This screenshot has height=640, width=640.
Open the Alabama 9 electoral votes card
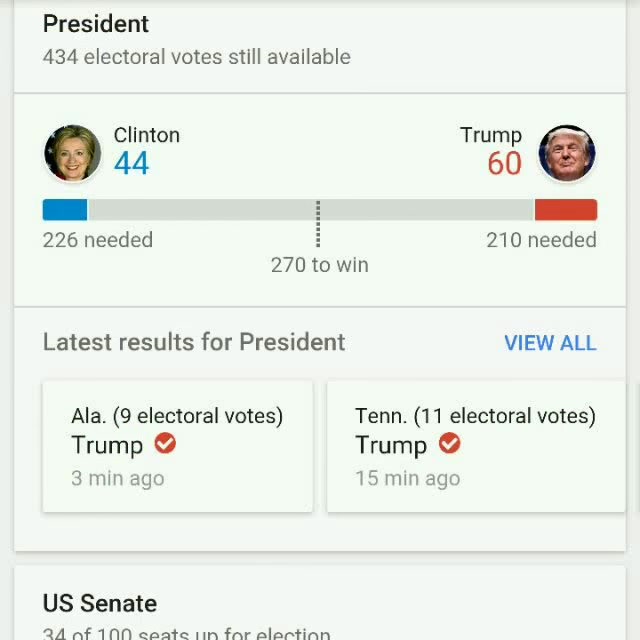(x=177, y=446)
